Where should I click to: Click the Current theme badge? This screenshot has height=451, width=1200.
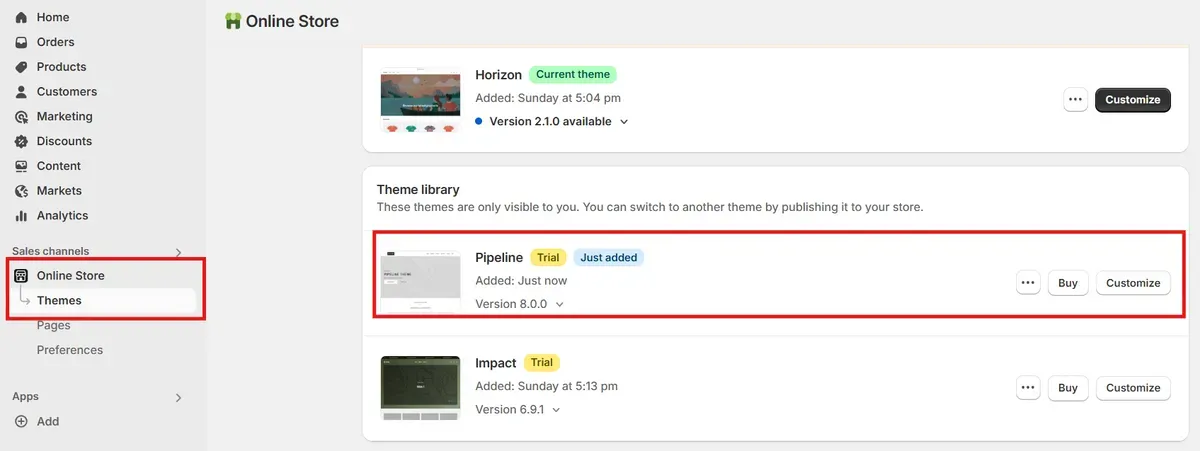tap(573, 74)
